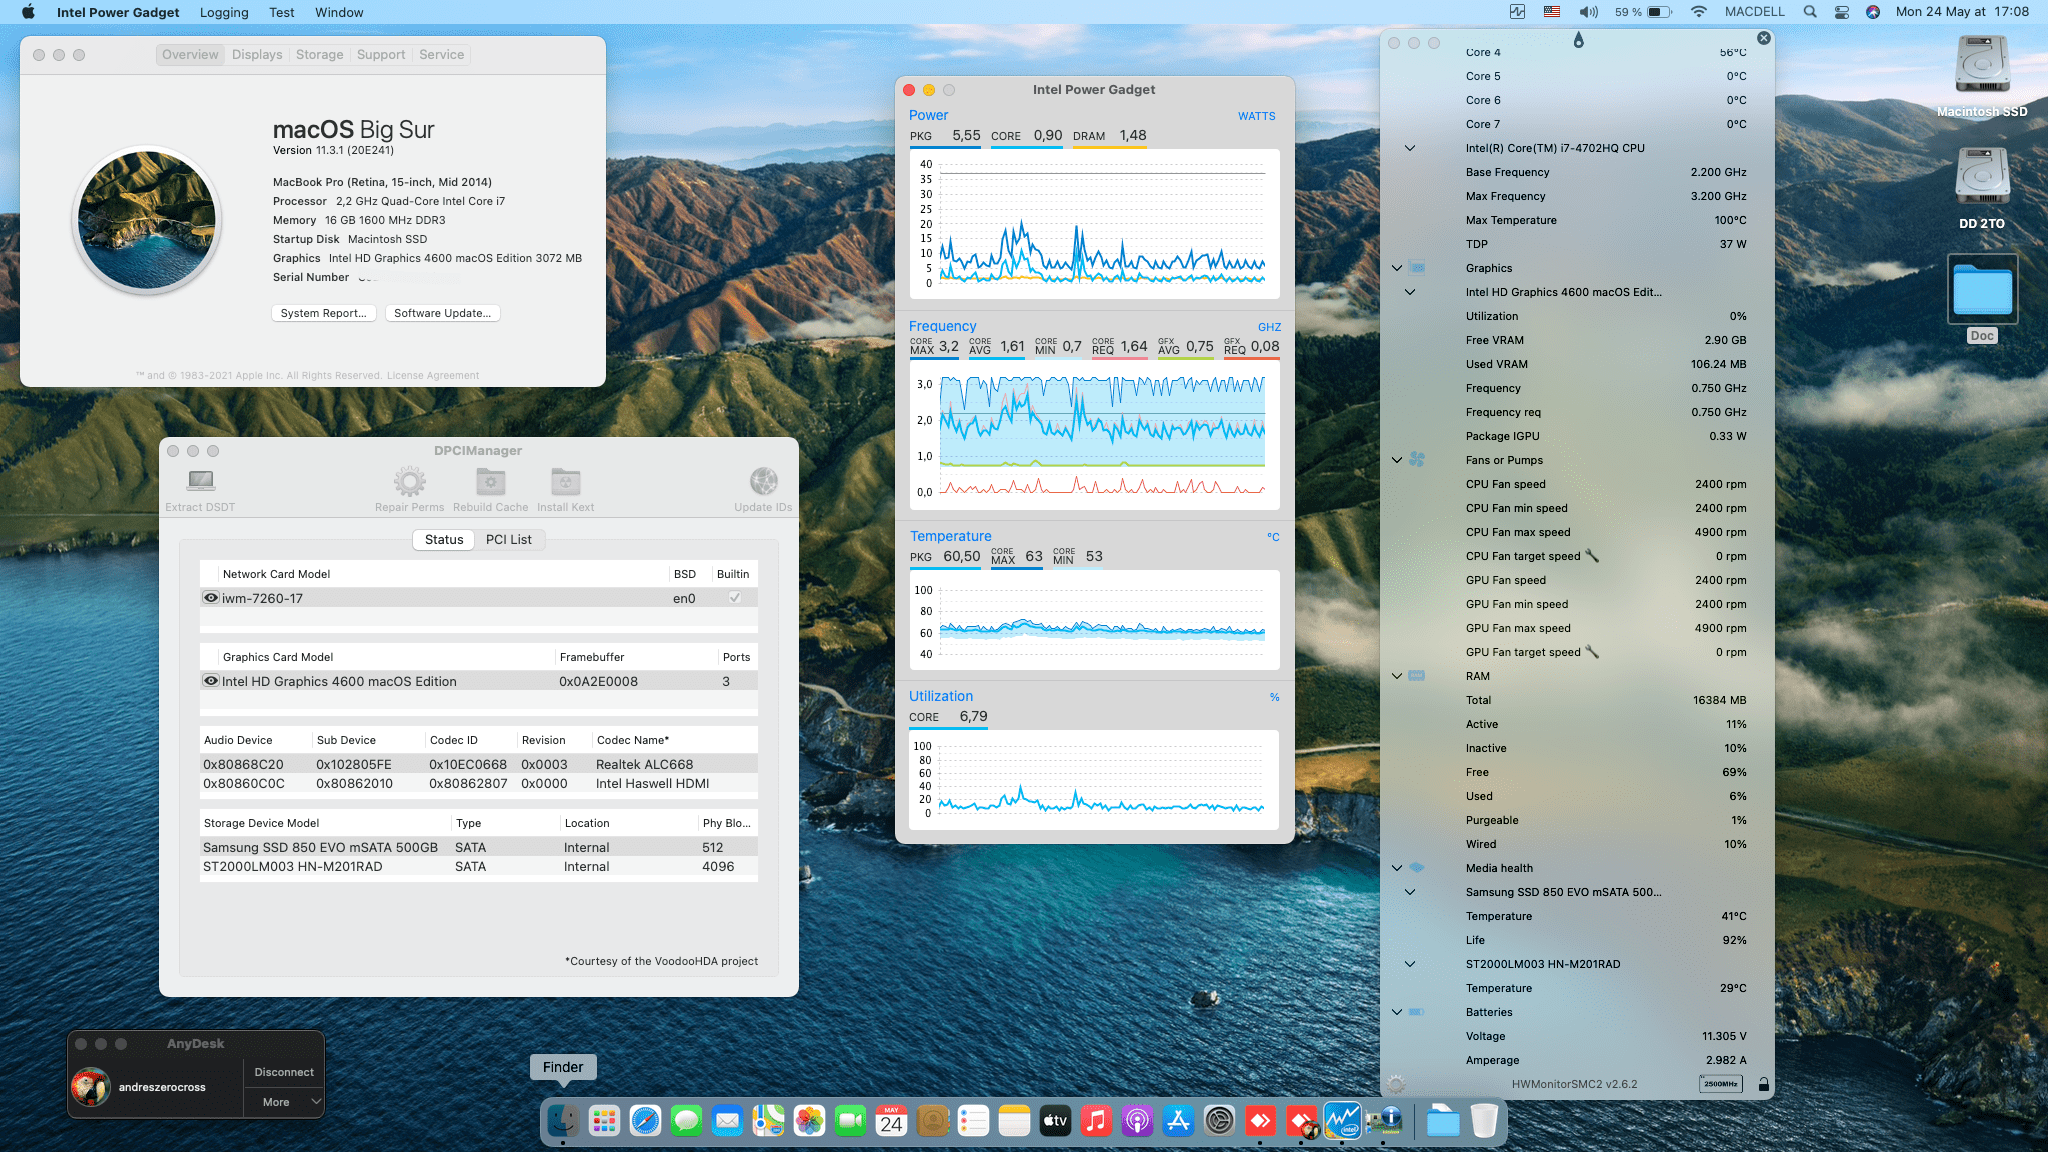Click Disconnect in AnyDesk panel
This screenshot has height=1152, width=2048.
click(x=284, y=1072)
